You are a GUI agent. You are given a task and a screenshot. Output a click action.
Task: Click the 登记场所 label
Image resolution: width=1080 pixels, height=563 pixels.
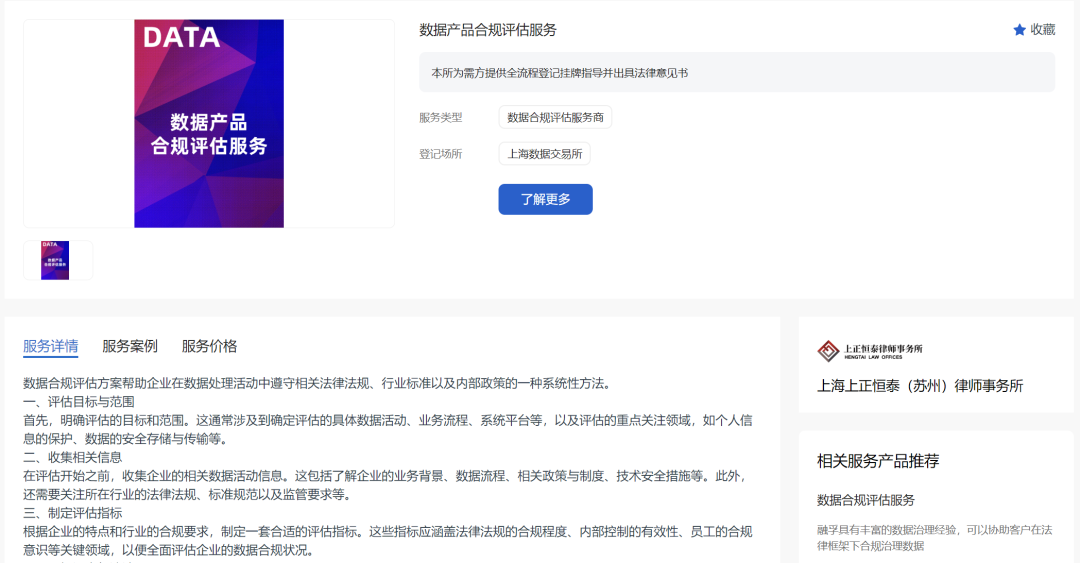441,154
